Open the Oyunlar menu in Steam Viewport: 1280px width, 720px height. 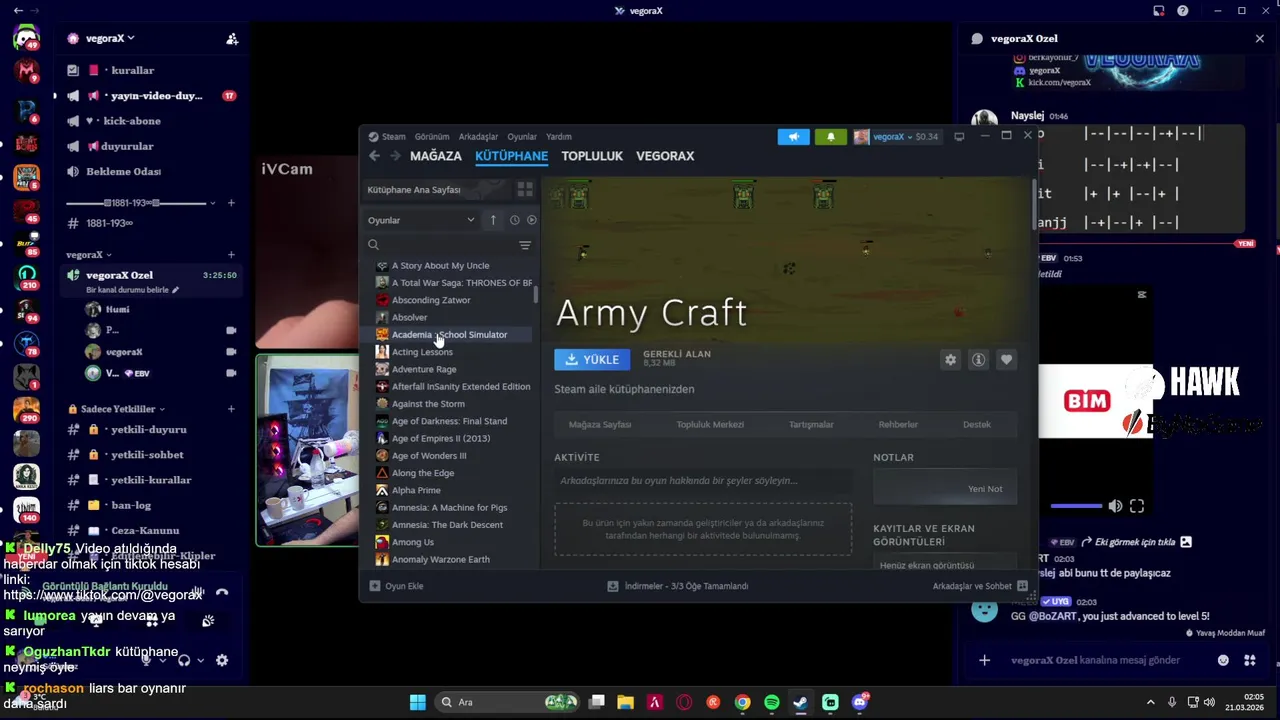click(x=522, y=137)
